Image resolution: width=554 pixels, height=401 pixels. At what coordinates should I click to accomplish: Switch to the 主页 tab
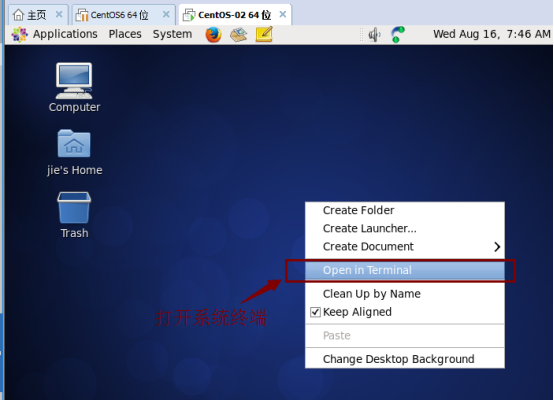tap(37, 15)
